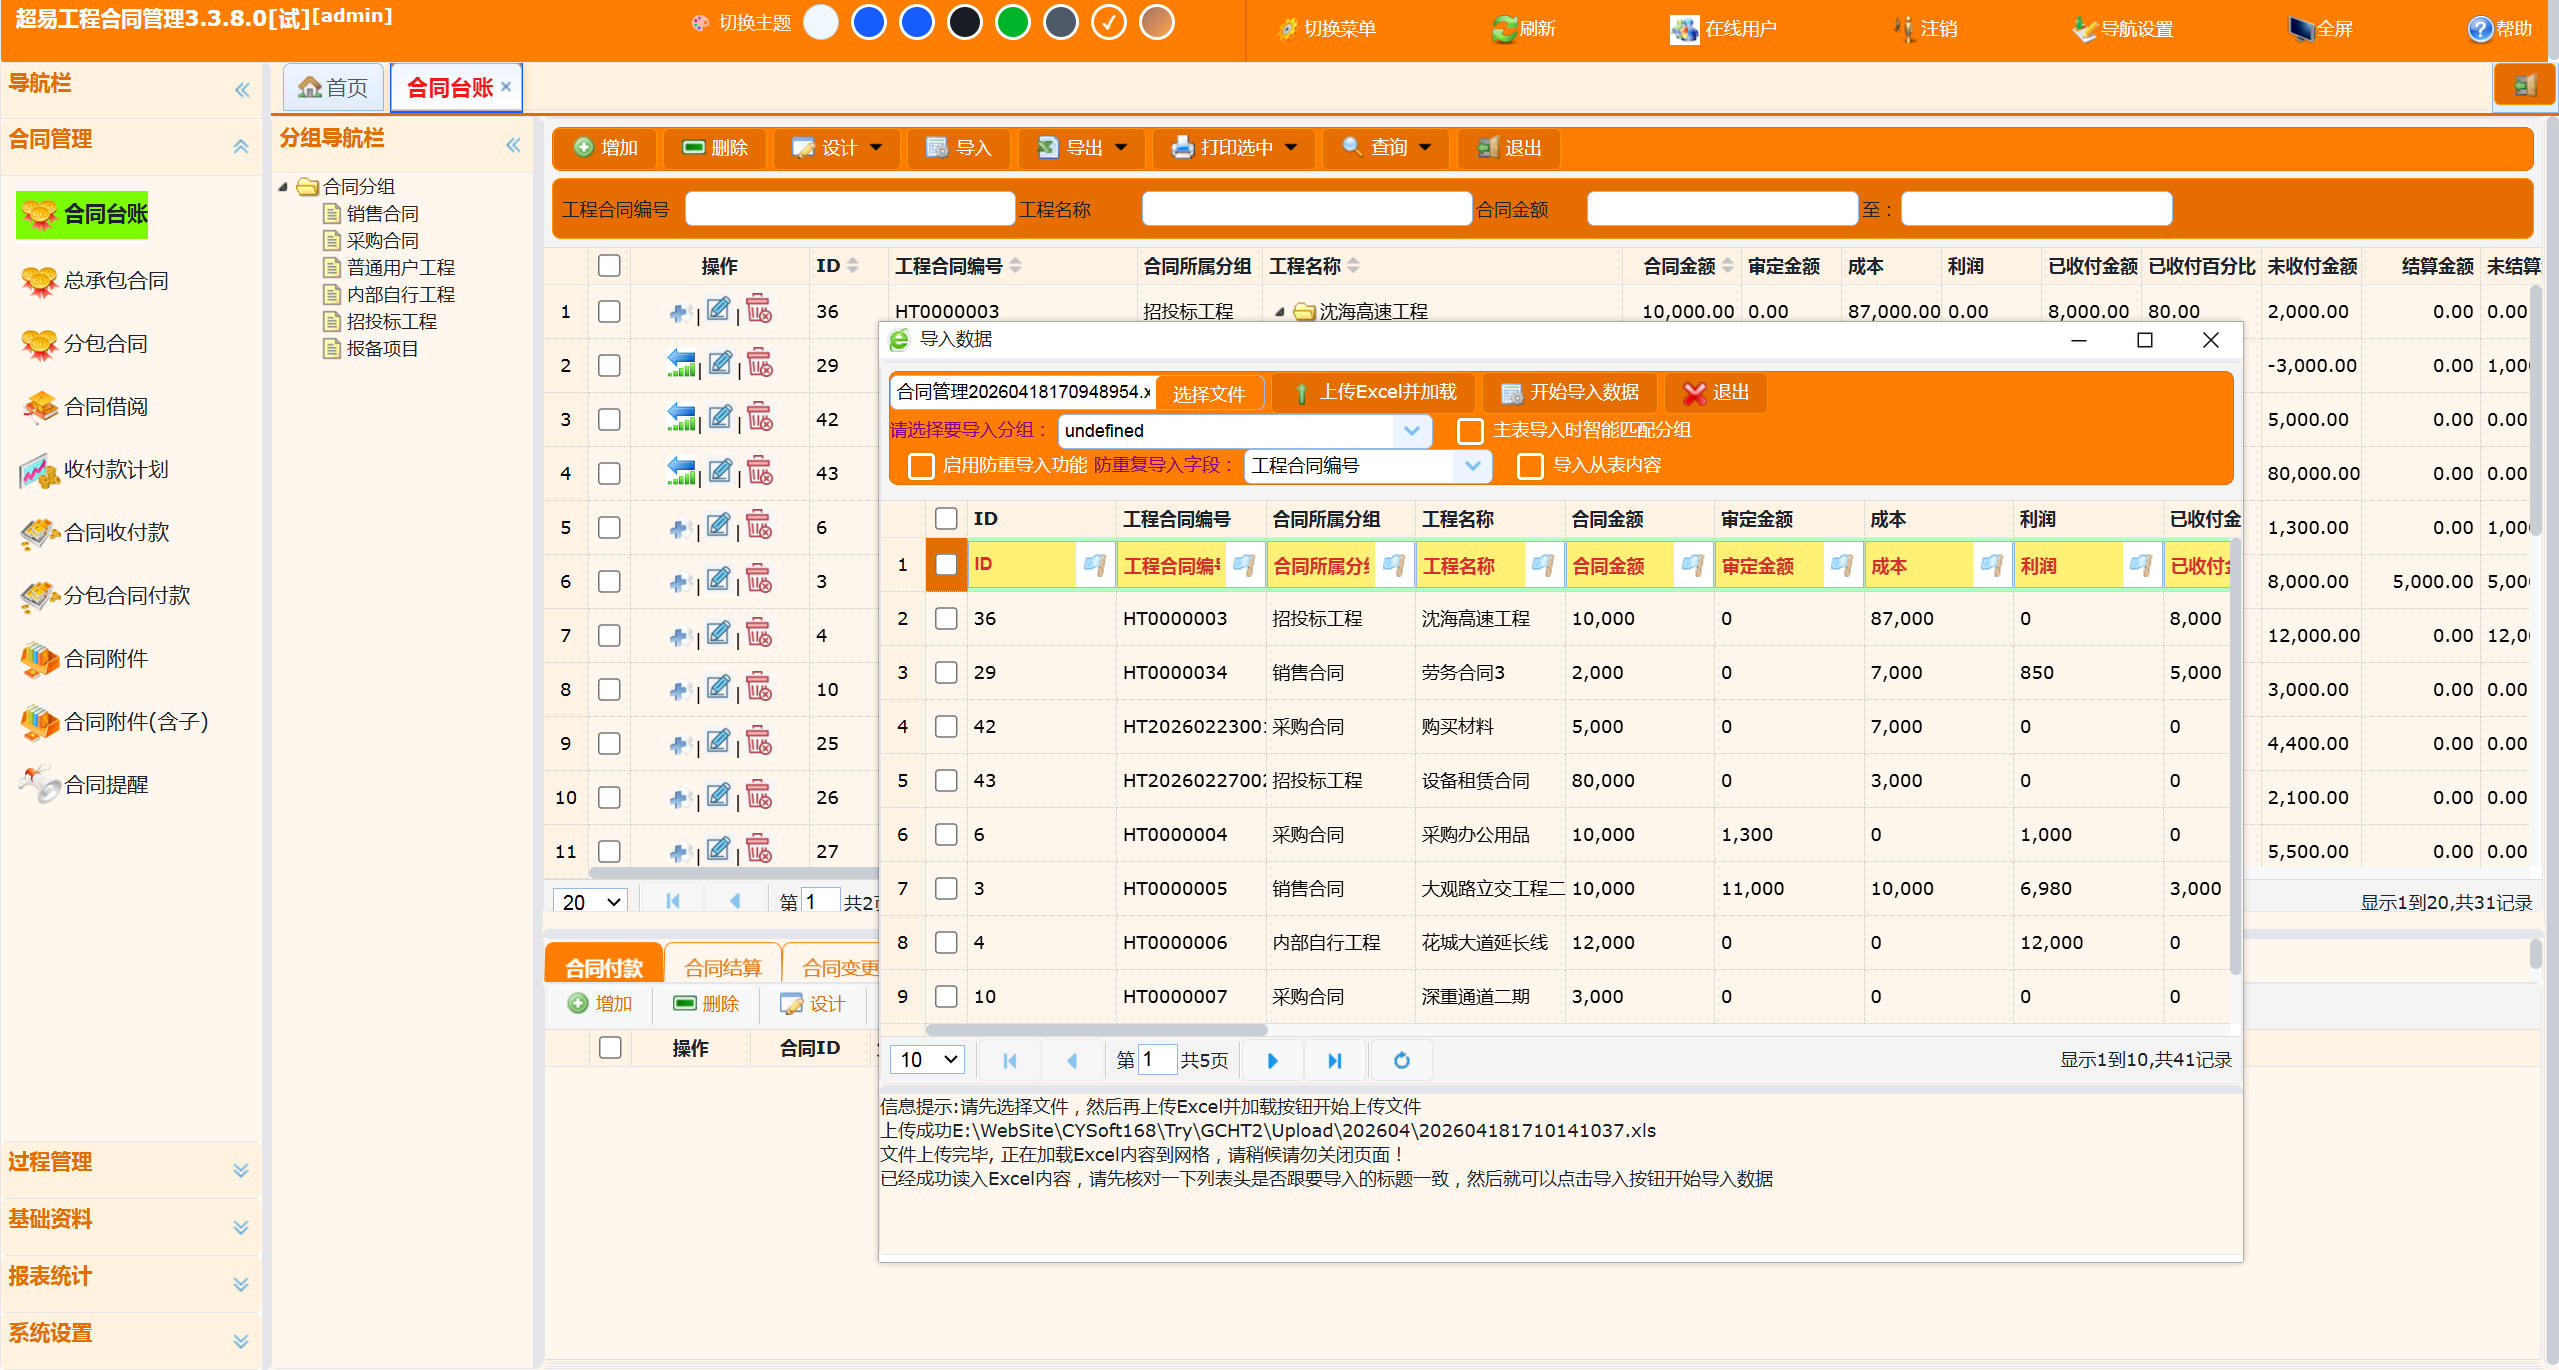This screenshot has height=1370, width=2559.
Task: Click the ID column mapping icon
Action: pyautogui.click(x=1094, y=566)
